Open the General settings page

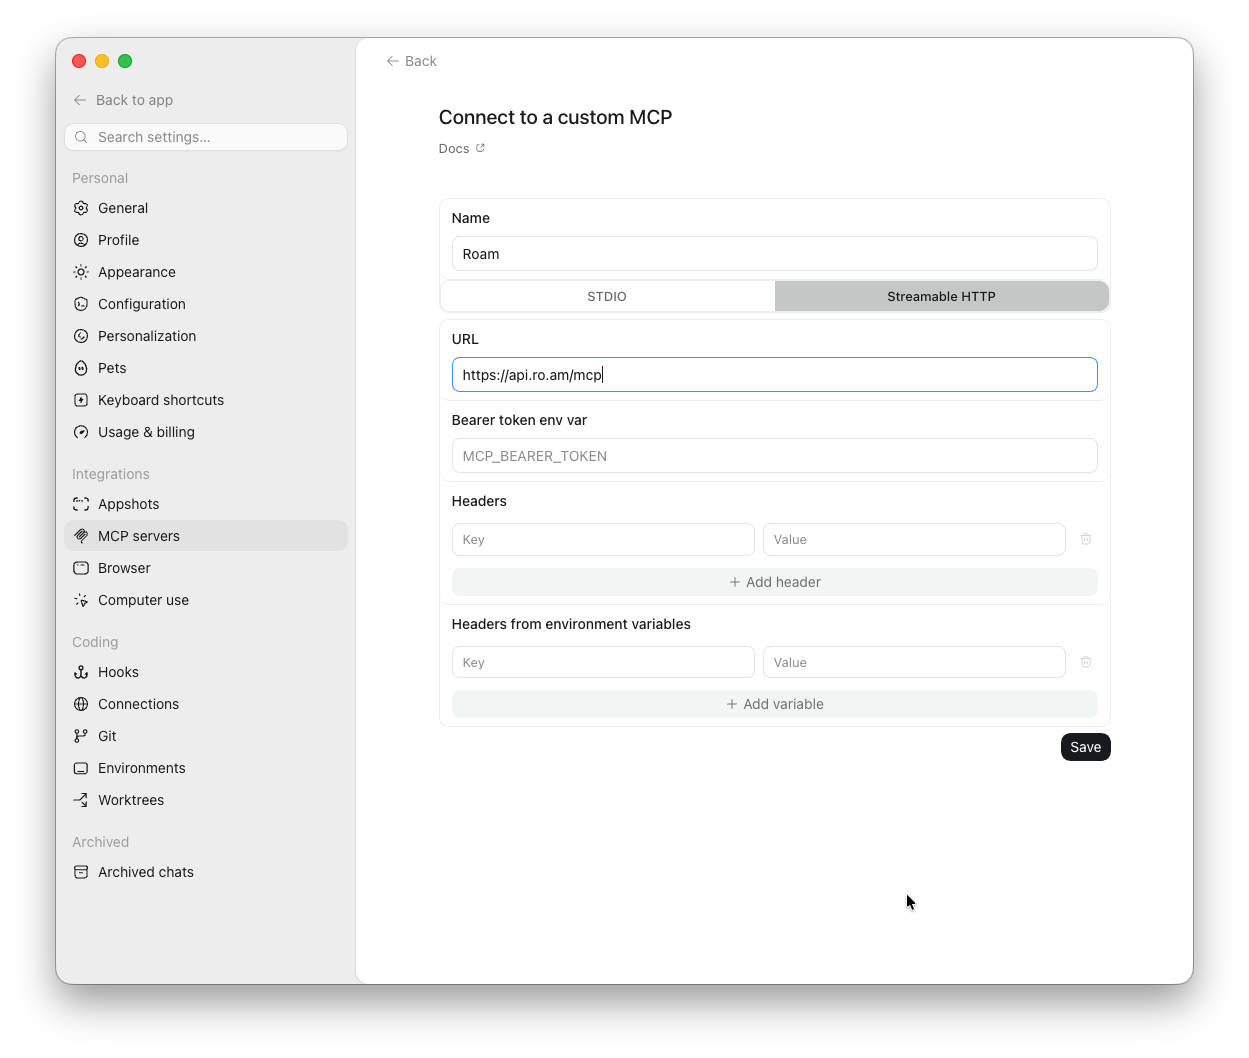(x=206, y=208)
